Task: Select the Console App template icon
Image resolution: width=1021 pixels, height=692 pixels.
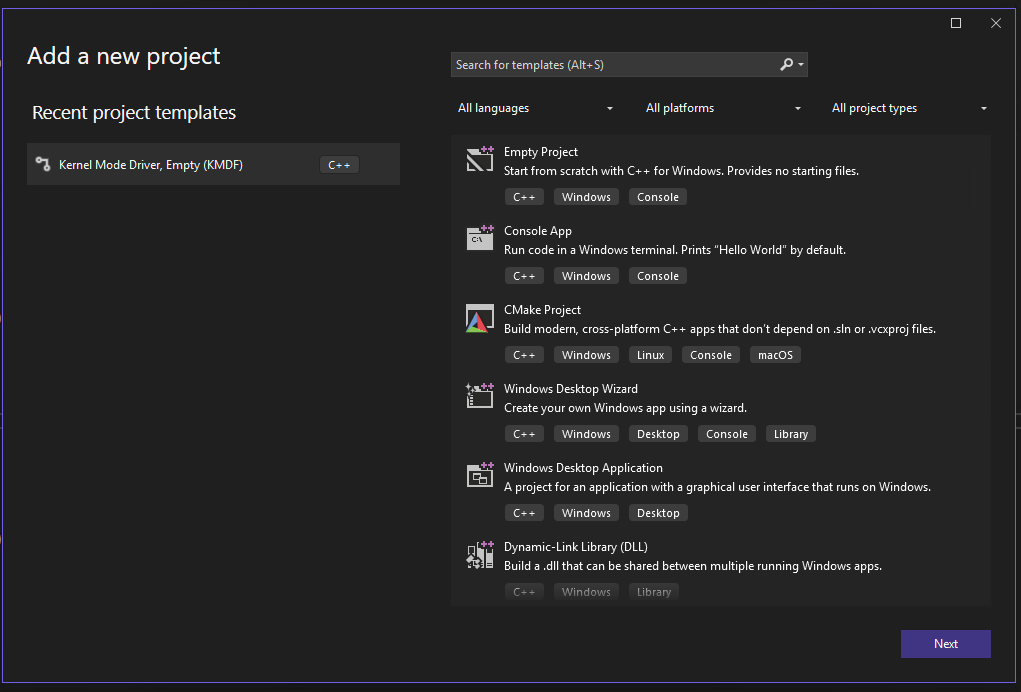Action: point(479,238)
